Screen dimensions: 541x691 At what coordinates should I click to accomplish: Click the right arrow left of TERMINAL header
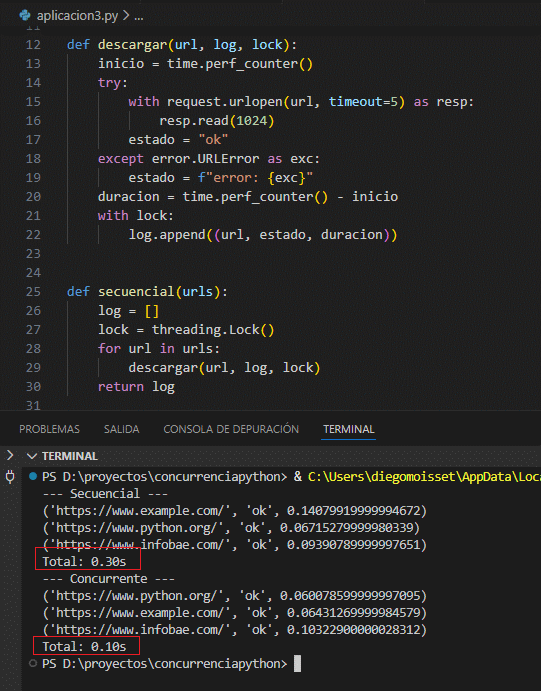click(x=10, y=456)
